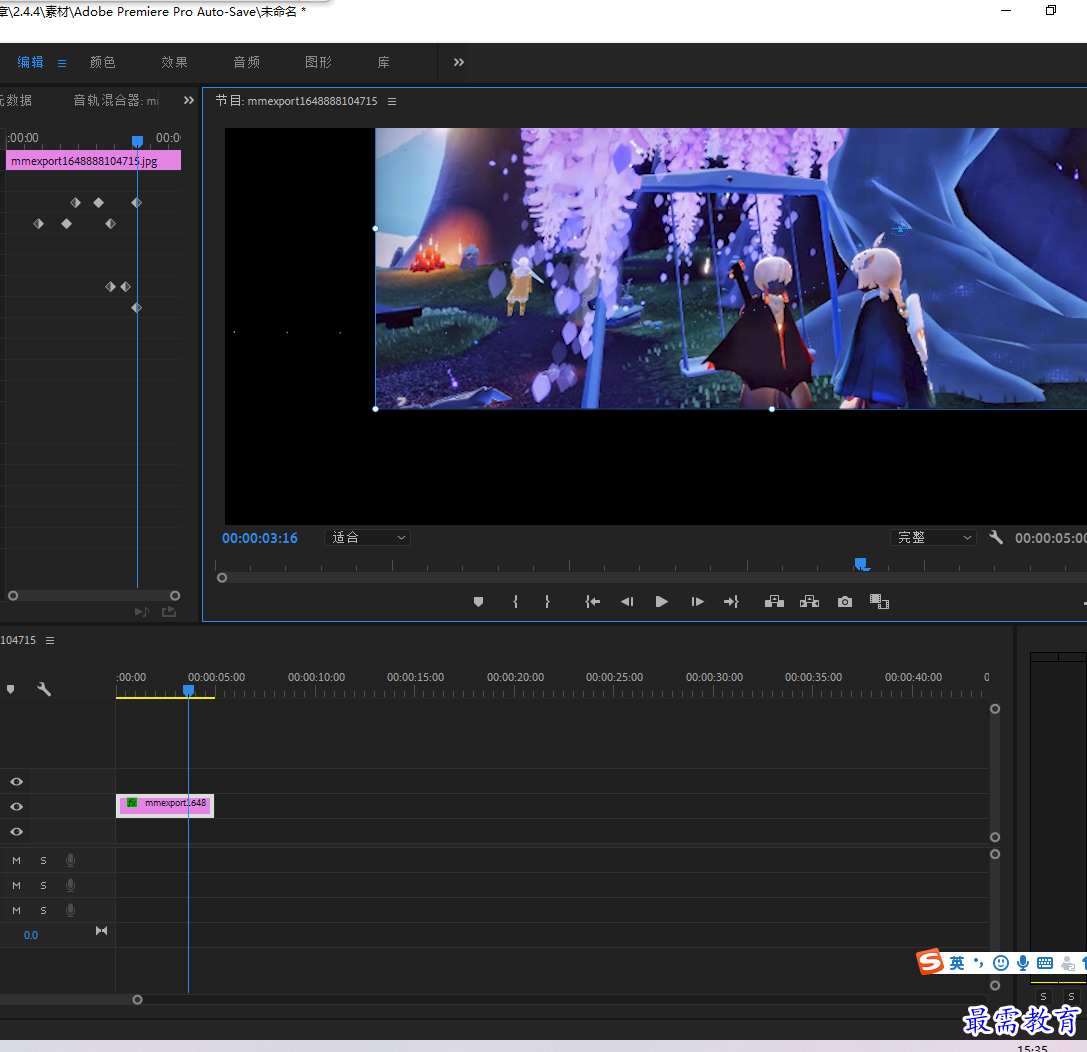
Task: Click export icon in effect controls panel
Action: pyautogui.click(x=168, y=611)
